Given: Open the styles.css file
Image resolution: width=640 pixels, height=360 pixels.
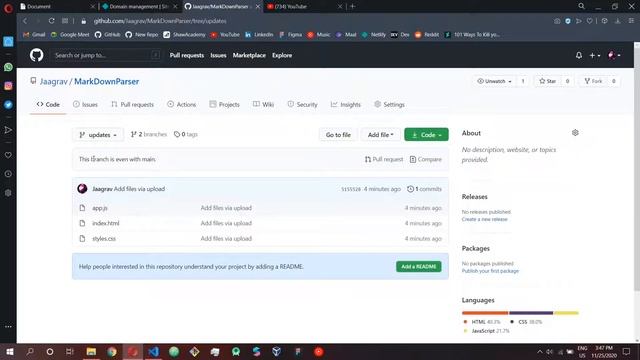Looking at the screenshot, I should pos(104,238).
